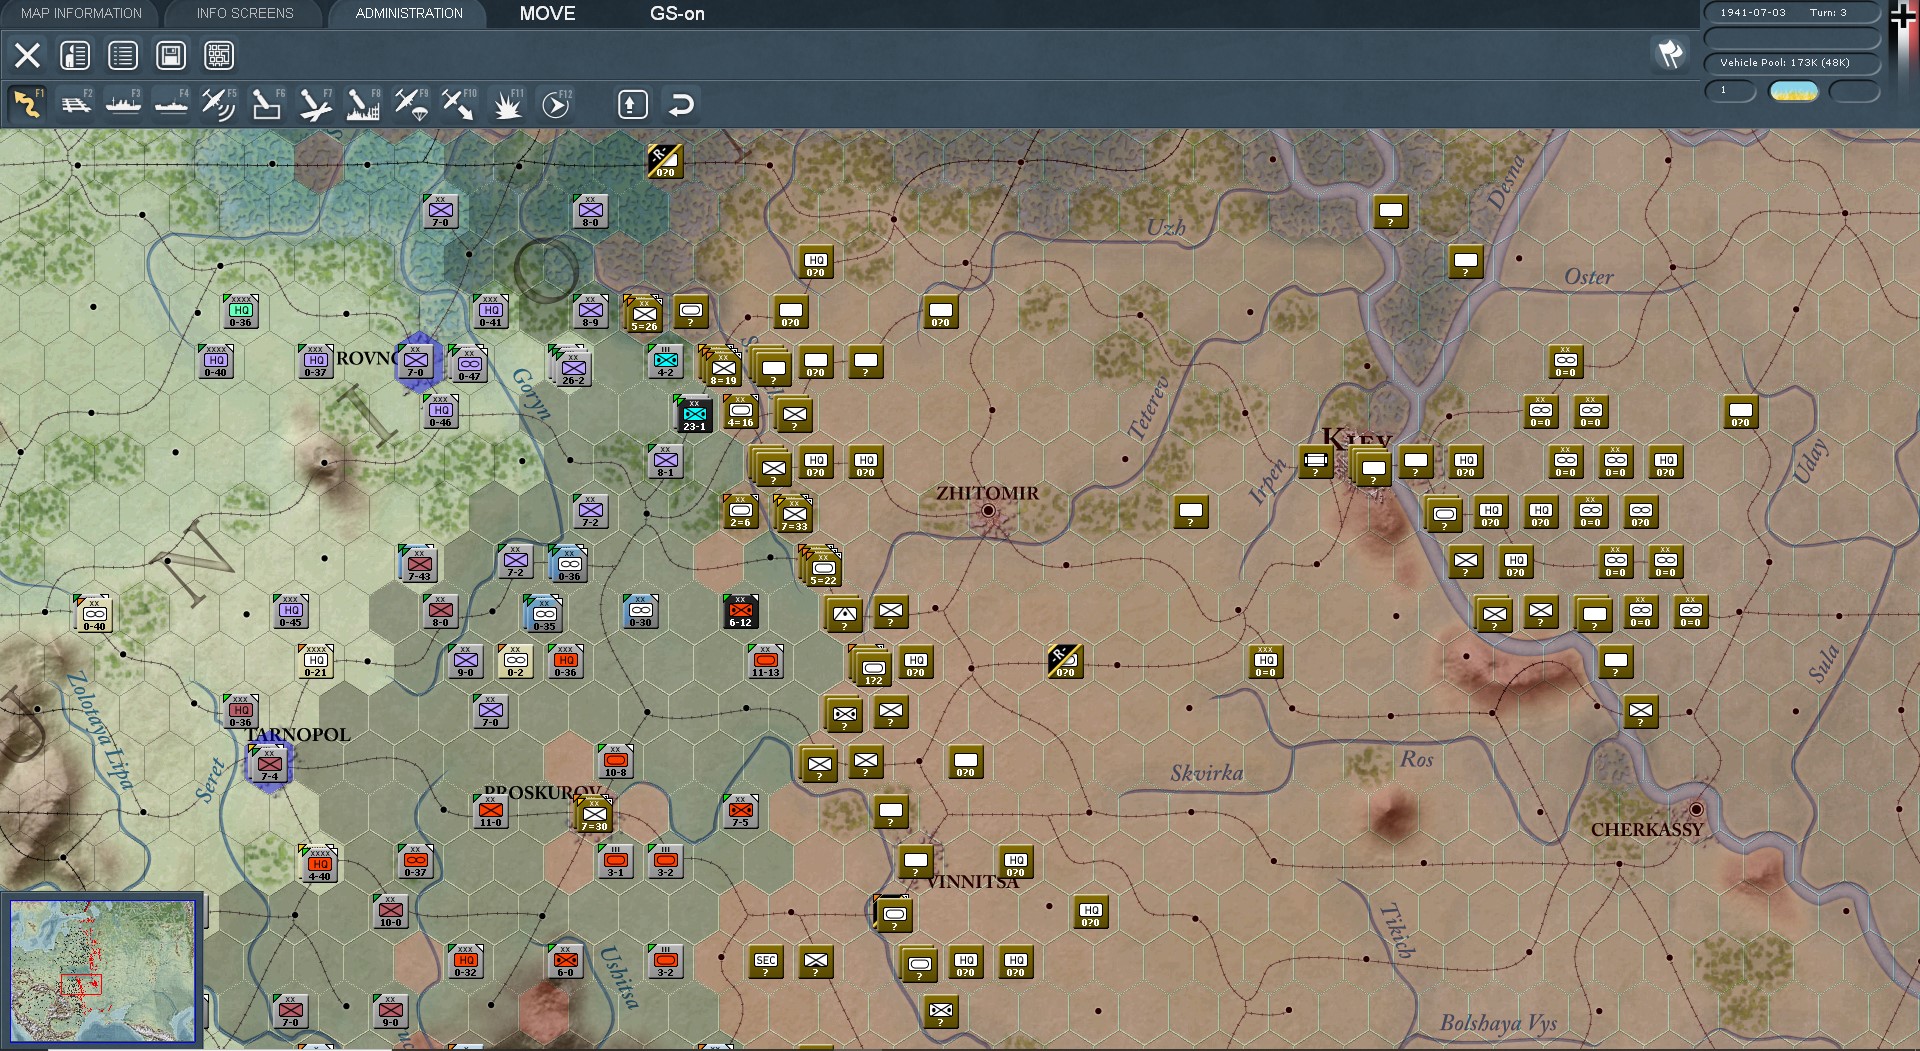Select the Soviet 7=33 unit stack

794,514
